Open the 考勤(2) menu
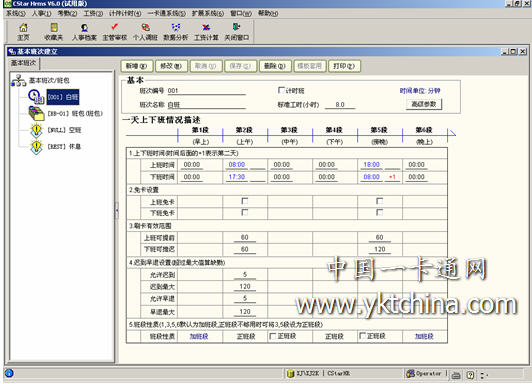 (x=67, y=13)
